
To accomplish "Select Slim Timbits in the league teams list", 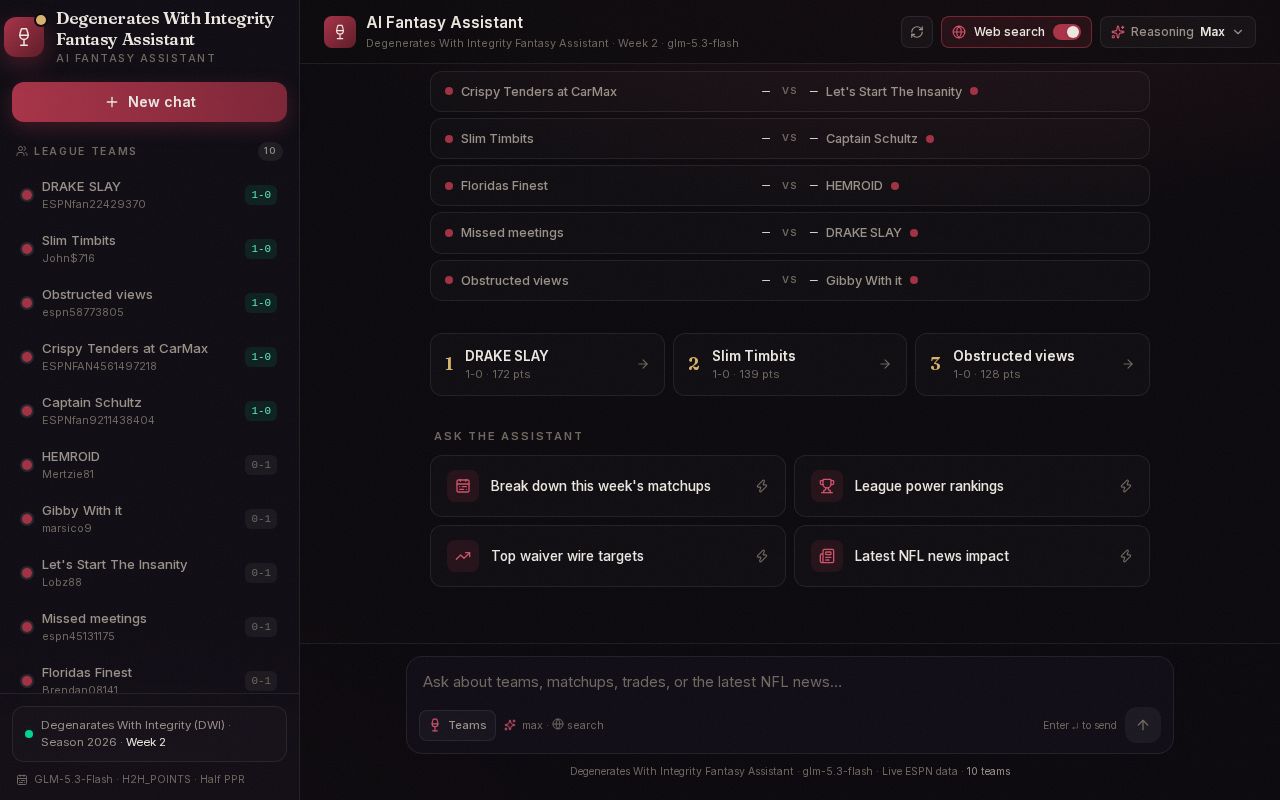I will [x=149, y=249].
